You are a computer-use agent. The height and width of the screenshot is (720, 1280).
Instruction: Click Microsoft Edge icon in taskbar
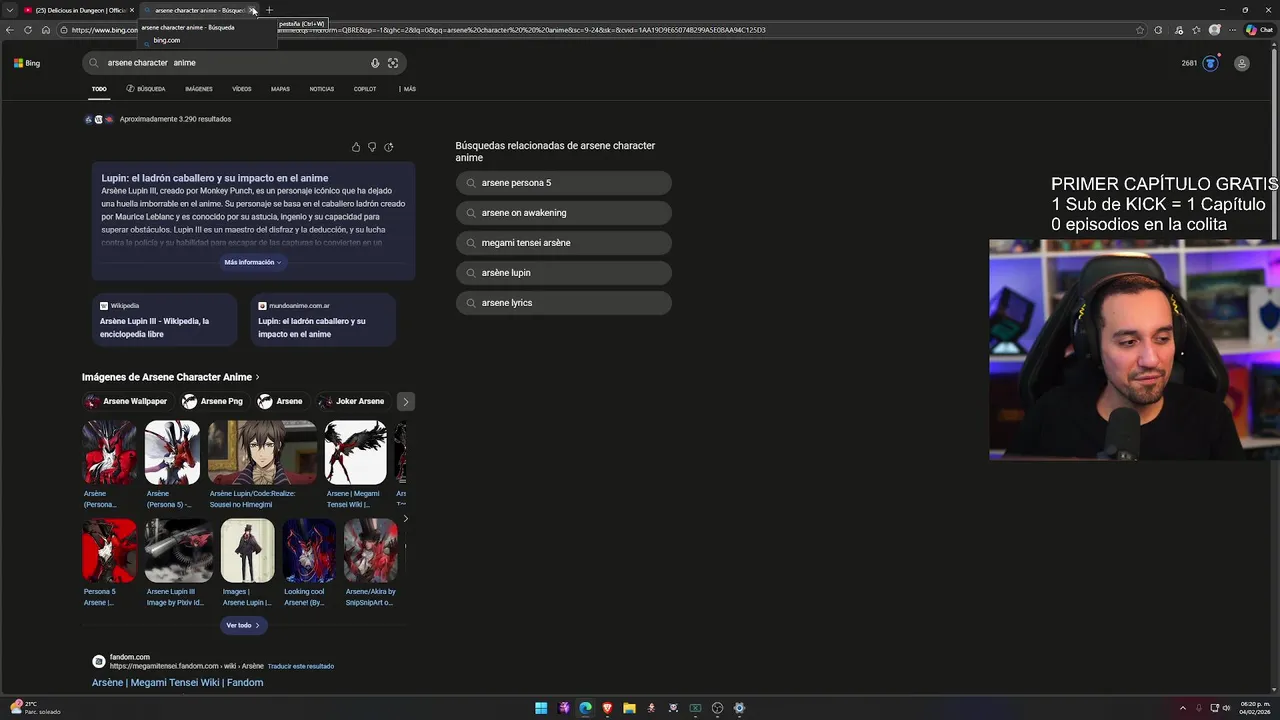(585, 708)
